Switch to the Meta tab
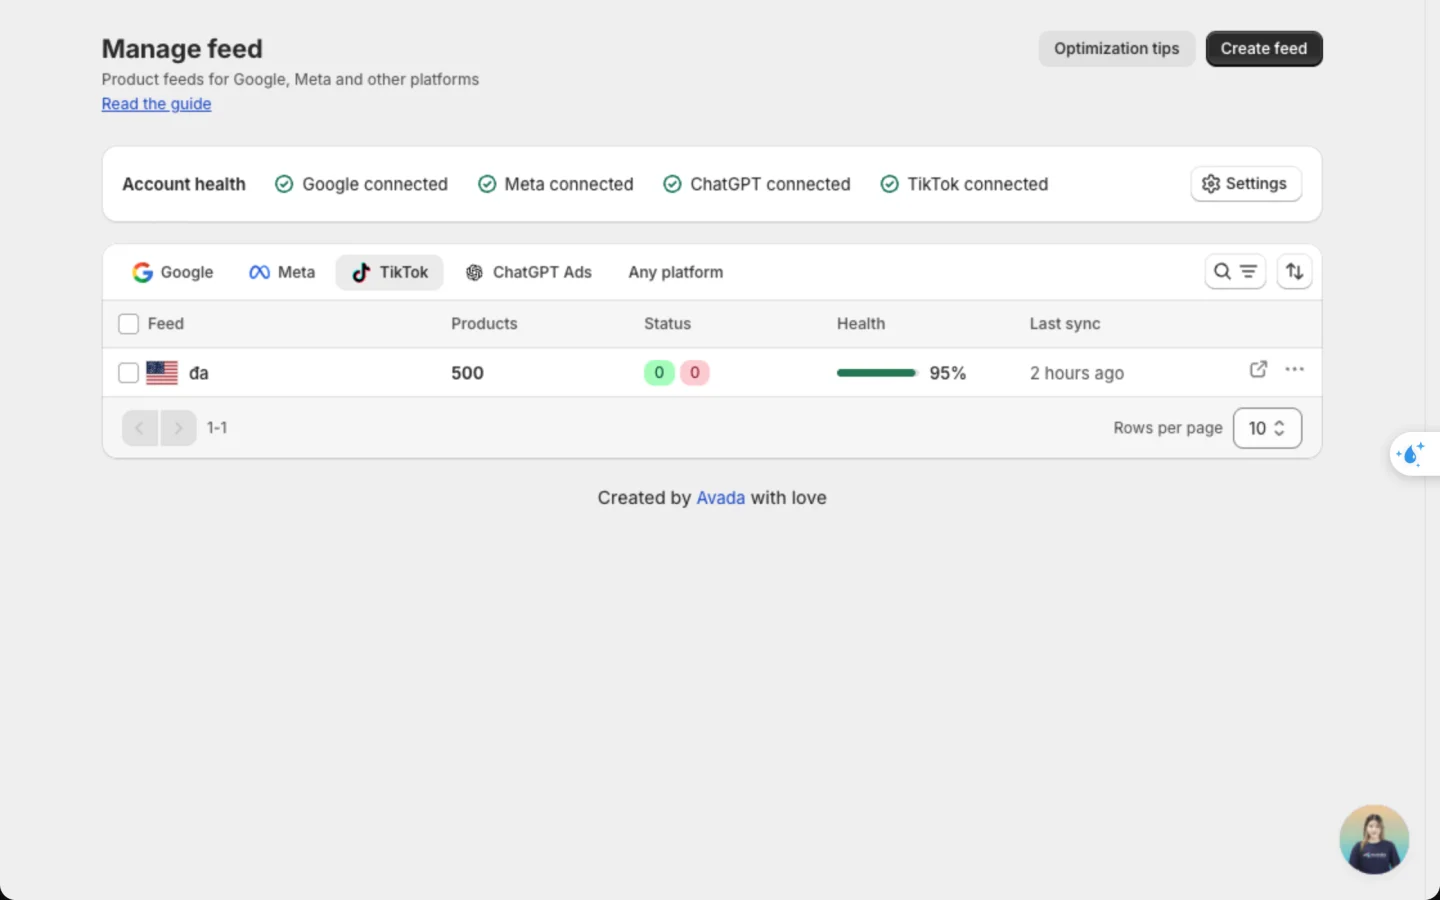 pyautogui.click(x=282, y=272)
